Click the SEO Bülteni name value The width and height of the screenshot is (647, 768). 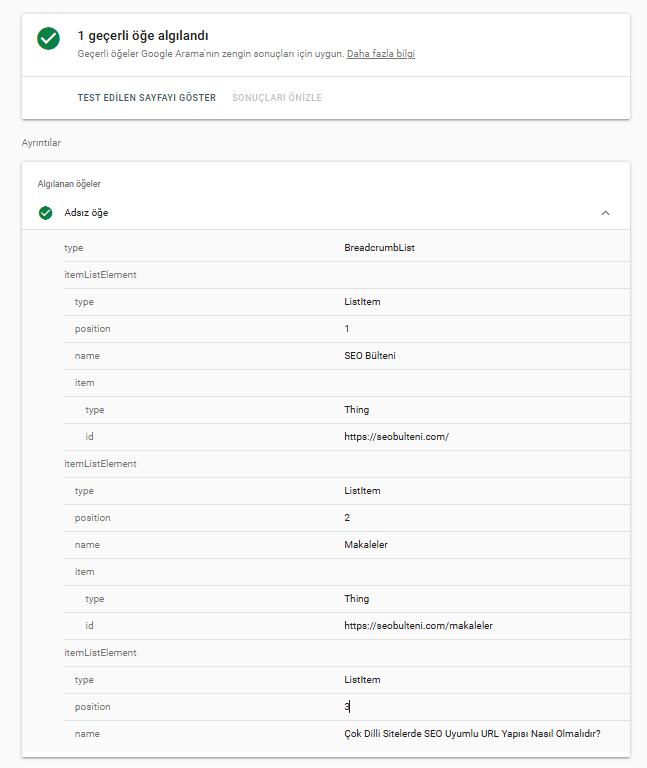pyautogui.click(x=370, y=356)
